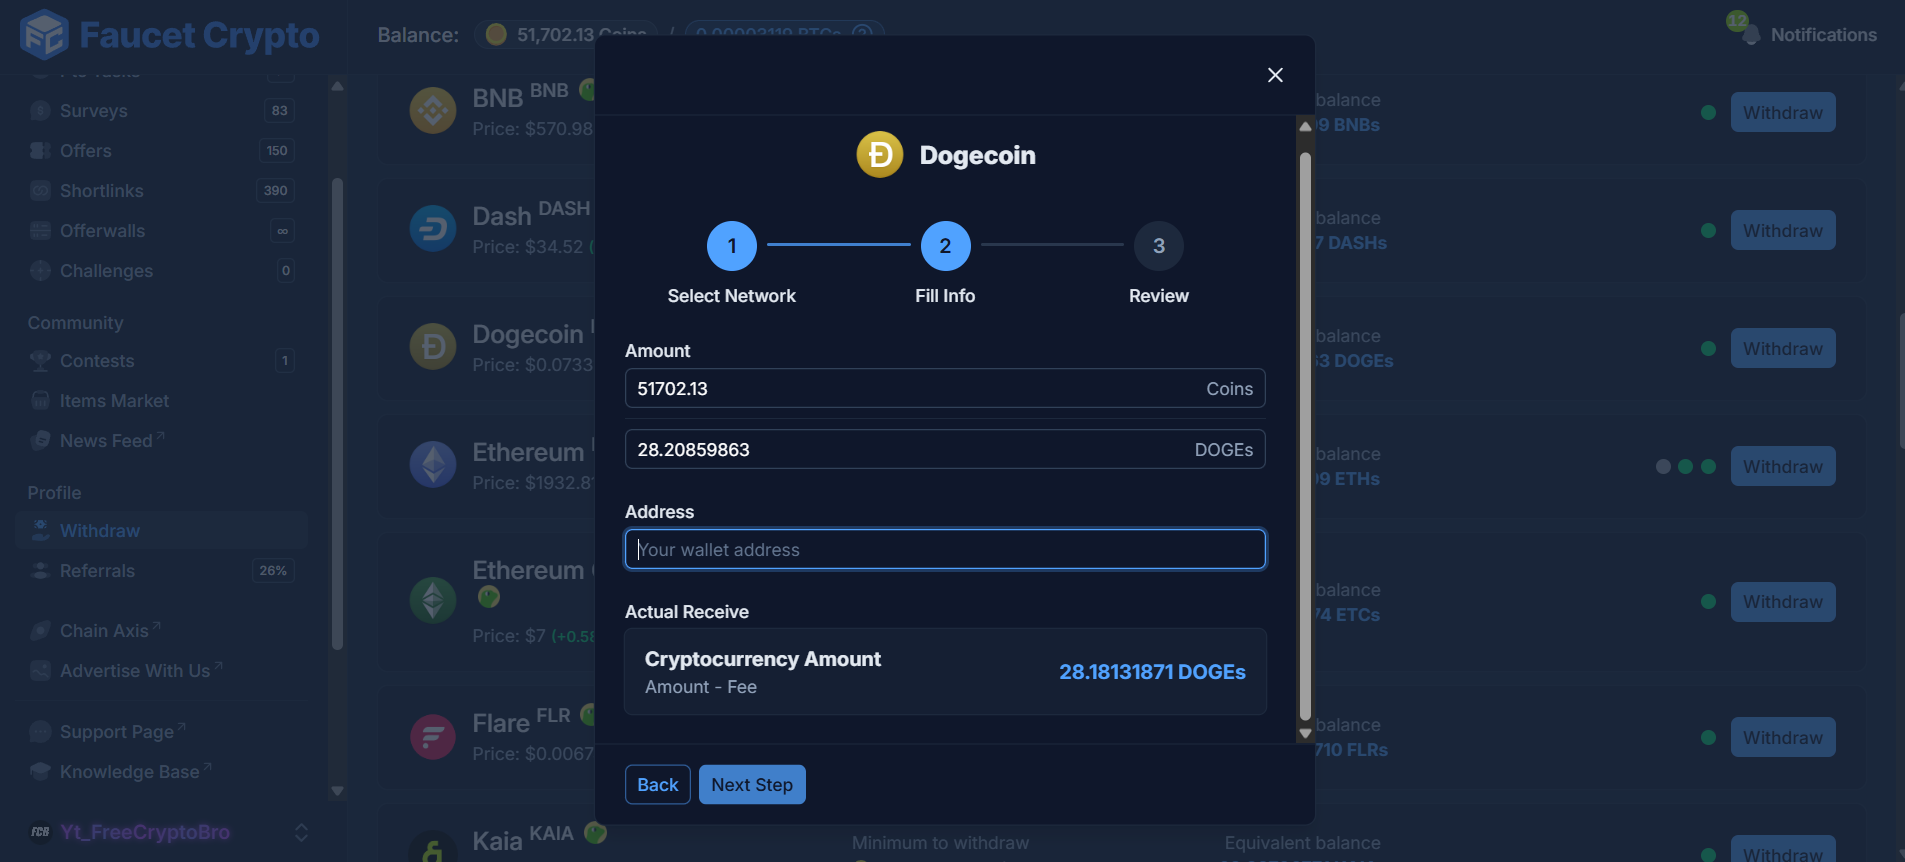
Task: Click the Dogecoin coin icon in the list
Action: (433, 346)
